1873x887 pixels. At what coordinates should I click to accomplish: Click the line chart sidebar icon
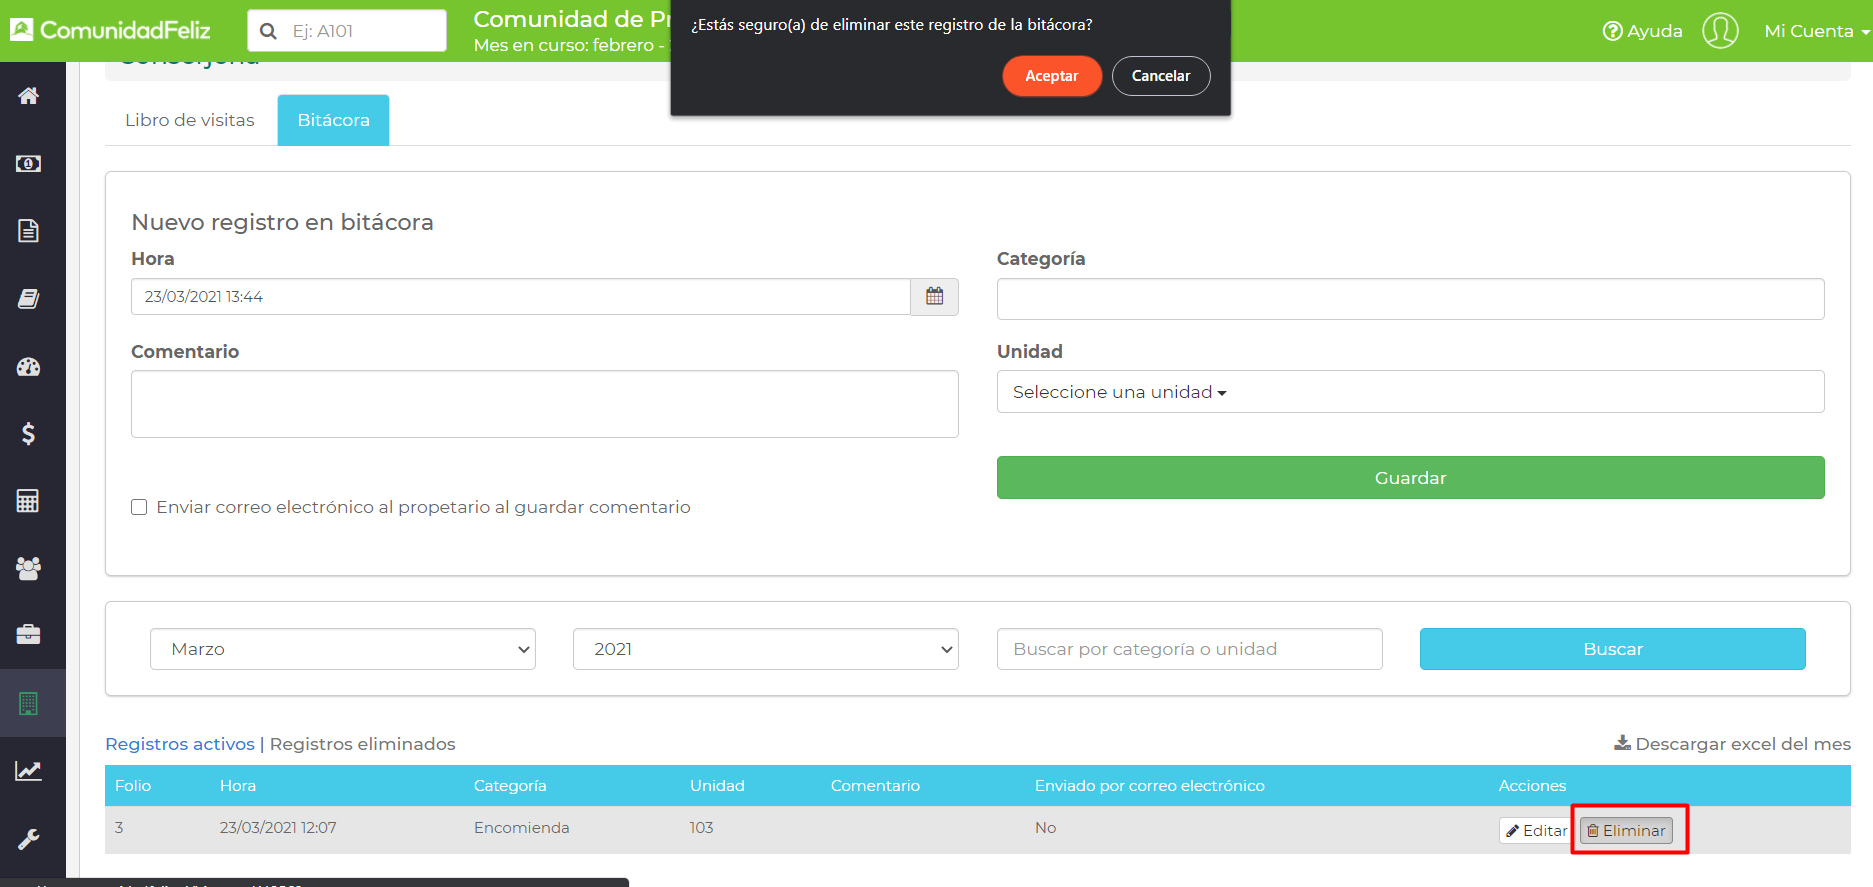(x=28, y=771)
